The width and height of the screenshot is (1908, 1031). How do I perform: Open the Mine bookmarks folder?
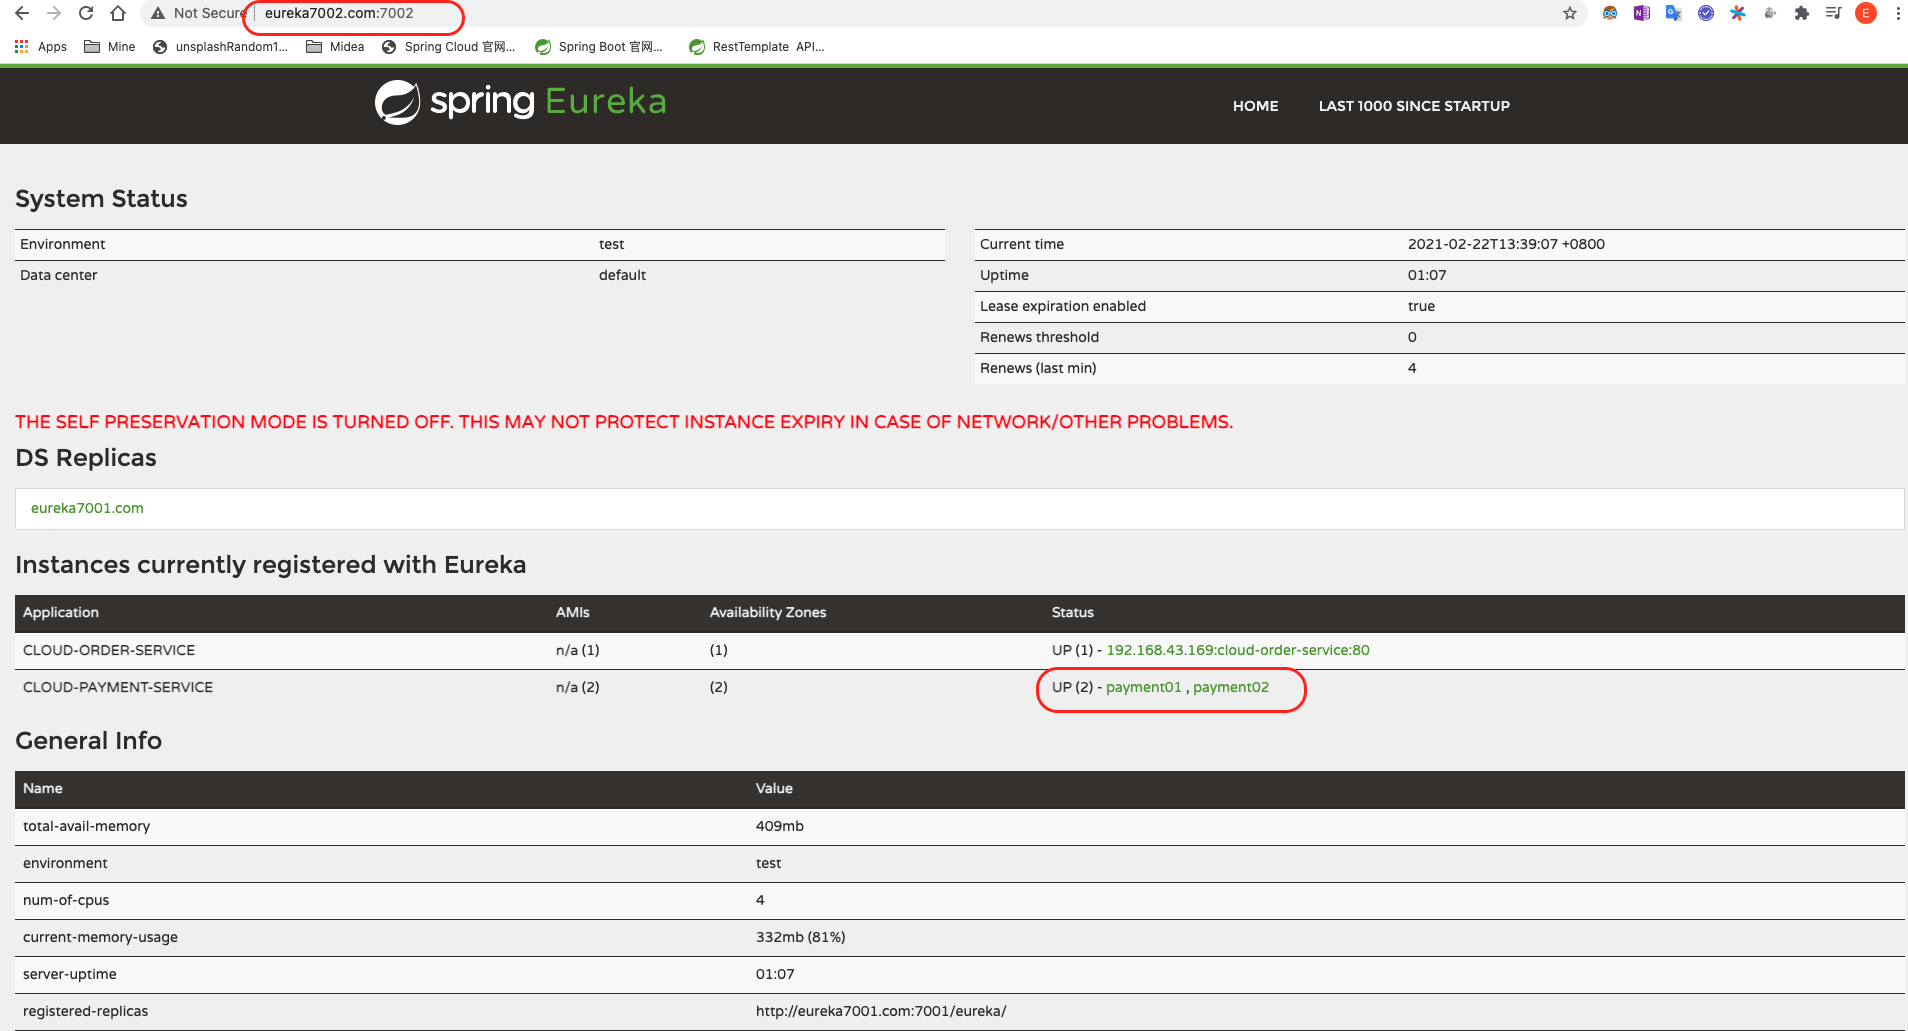(x=110, y=47)
